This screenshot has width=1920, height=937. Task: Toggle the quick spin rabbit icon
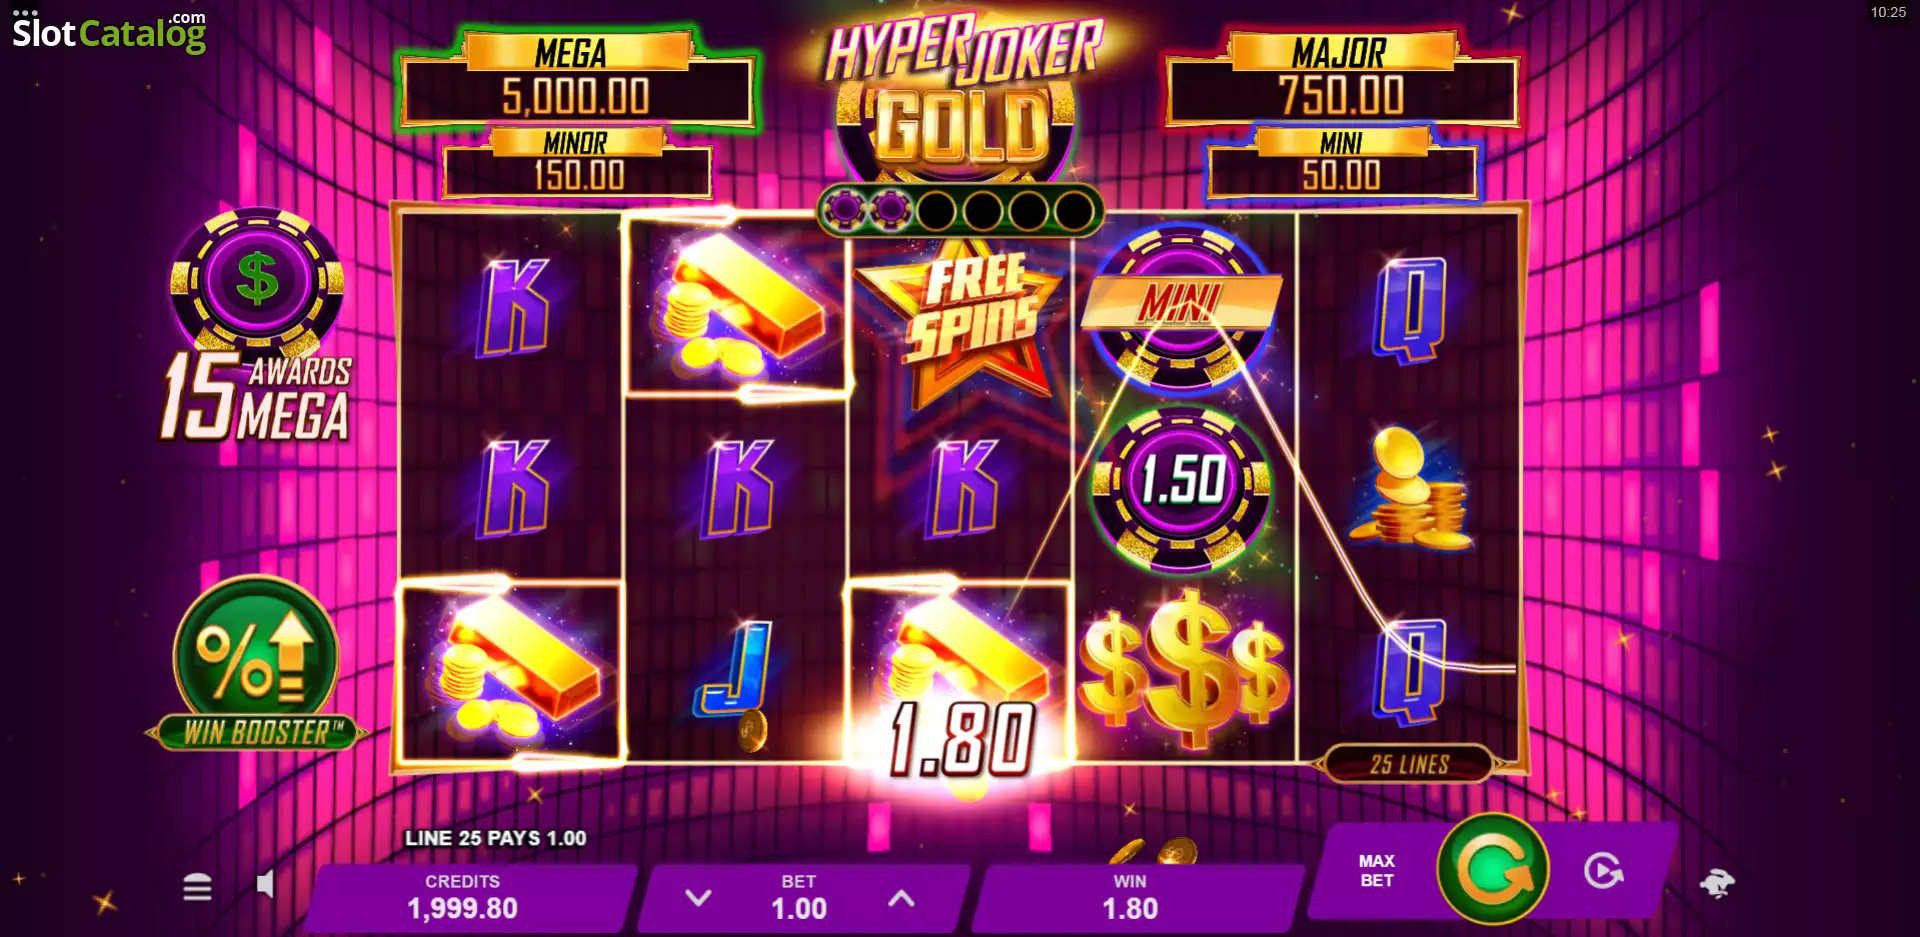click(x=1717, y=883)
